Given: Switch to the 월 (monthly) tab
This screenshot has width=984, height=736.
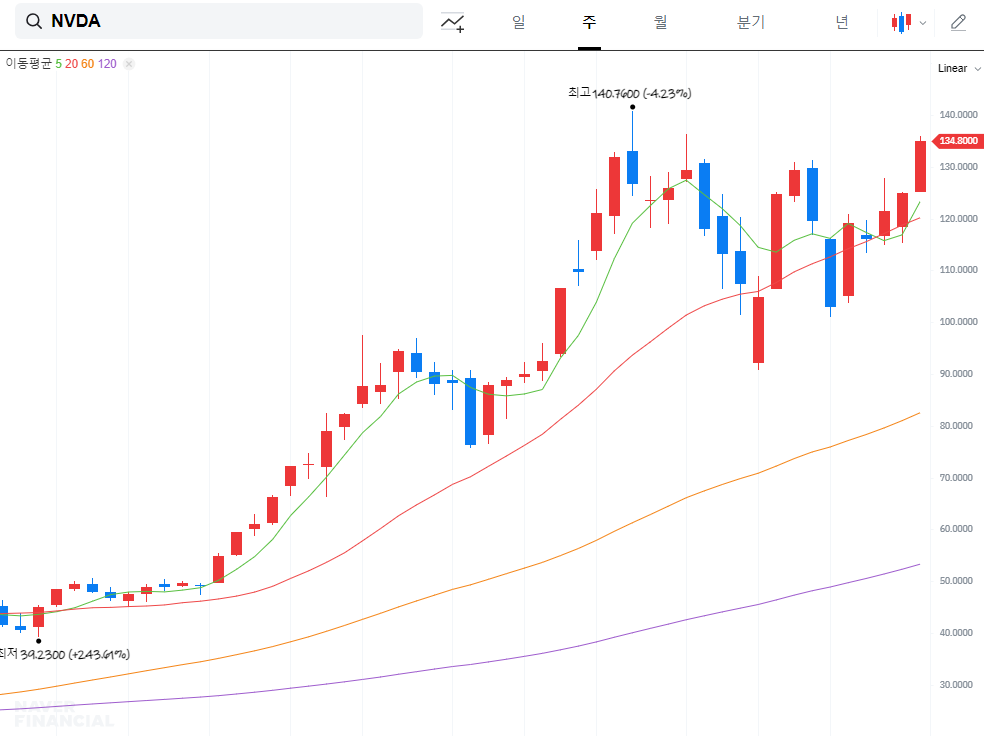Looking at the screenshot, I should pos(660,22).
